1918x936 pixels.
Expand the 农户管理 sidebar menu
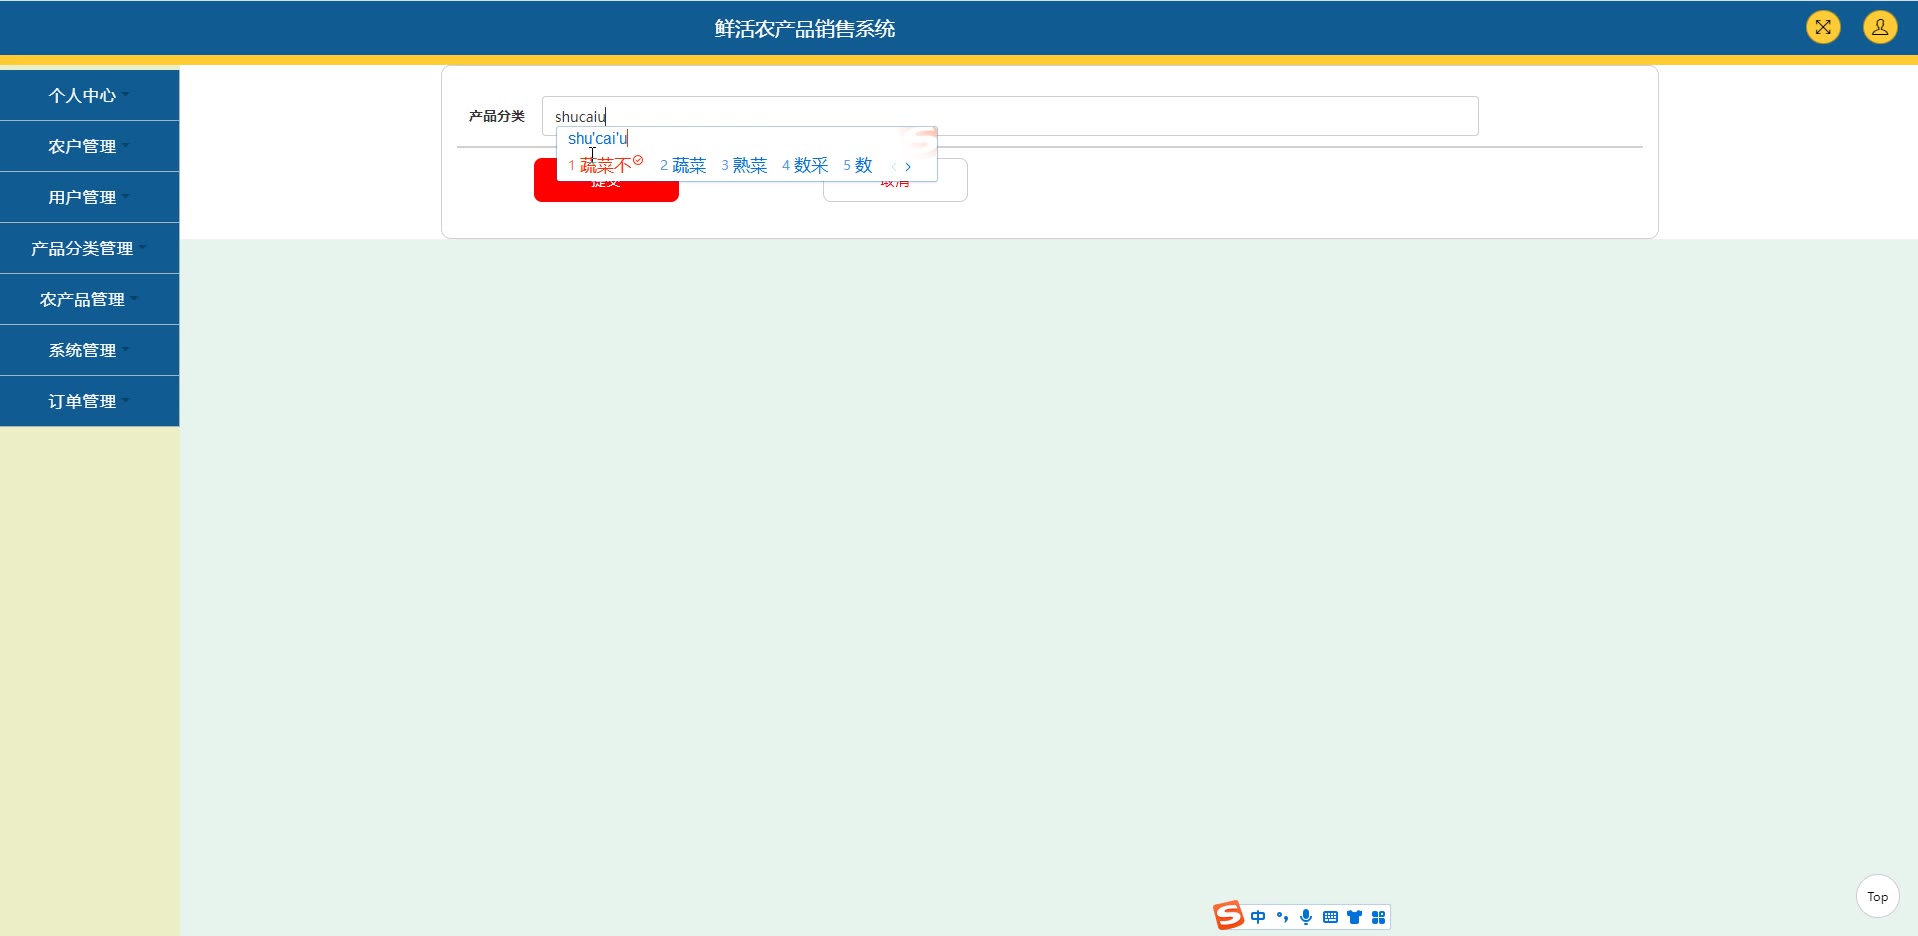pos(90,146)
